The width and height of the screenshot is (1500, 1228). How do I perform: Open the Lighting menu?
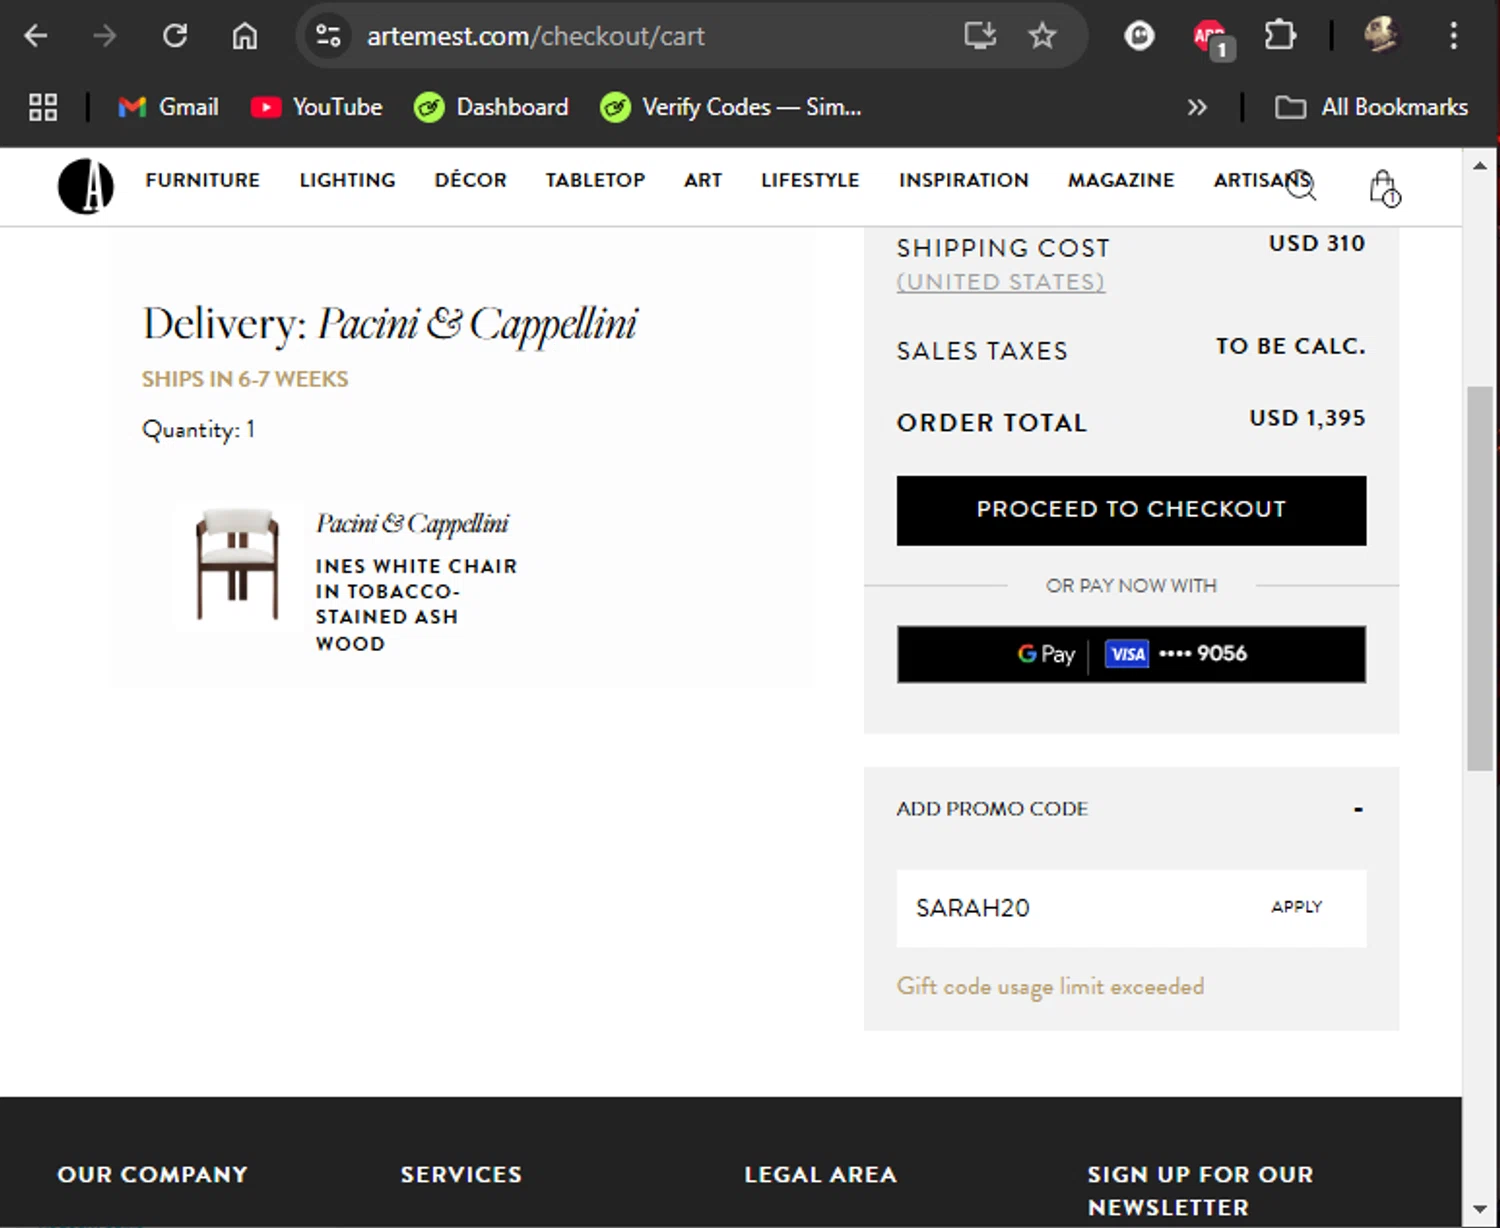pyautogui.click(x=347, y=180)
